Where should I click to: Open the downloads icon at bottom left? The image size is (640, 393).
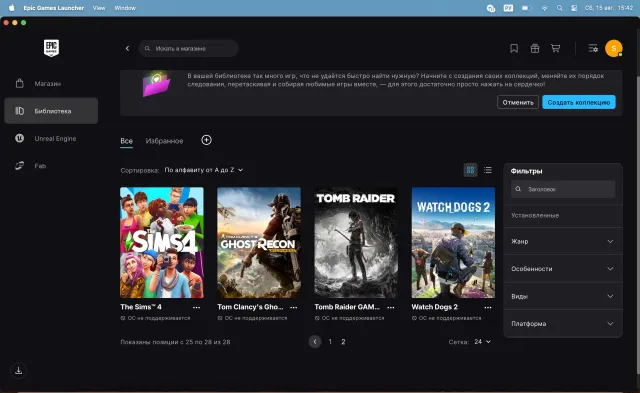[x=18, y=371]
